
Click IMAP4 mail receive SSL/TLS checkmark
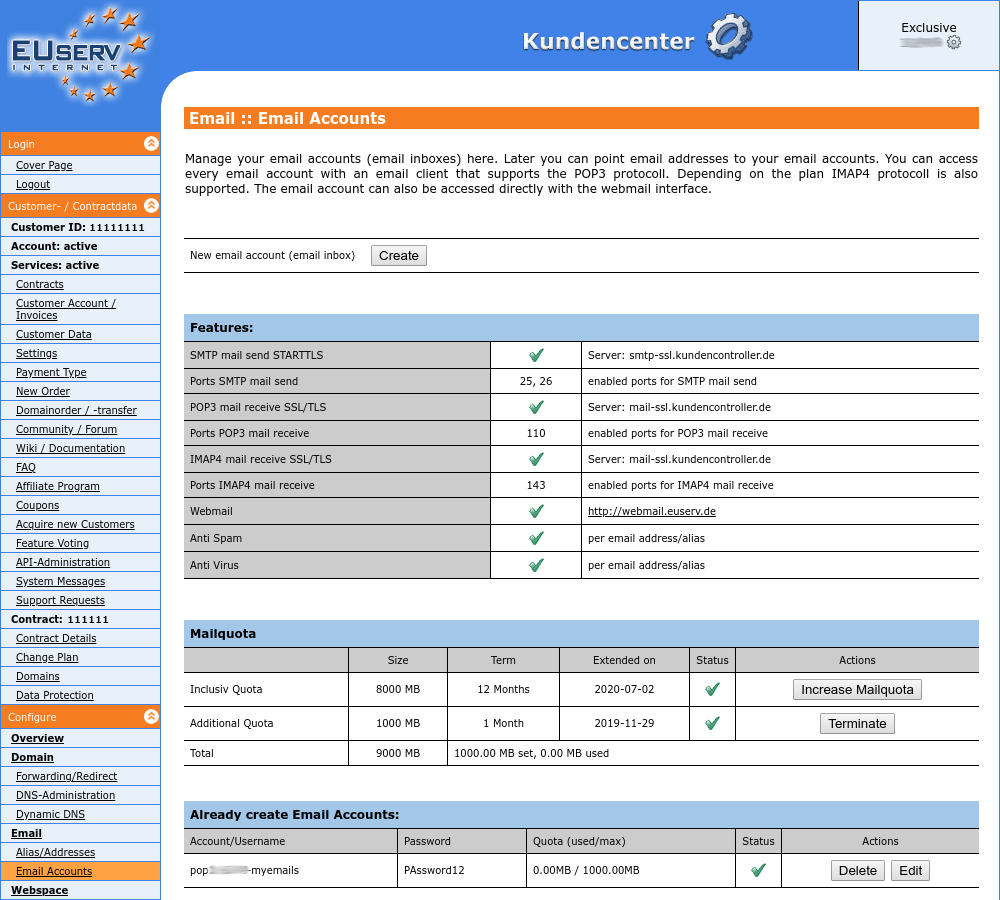click(536, 459)
